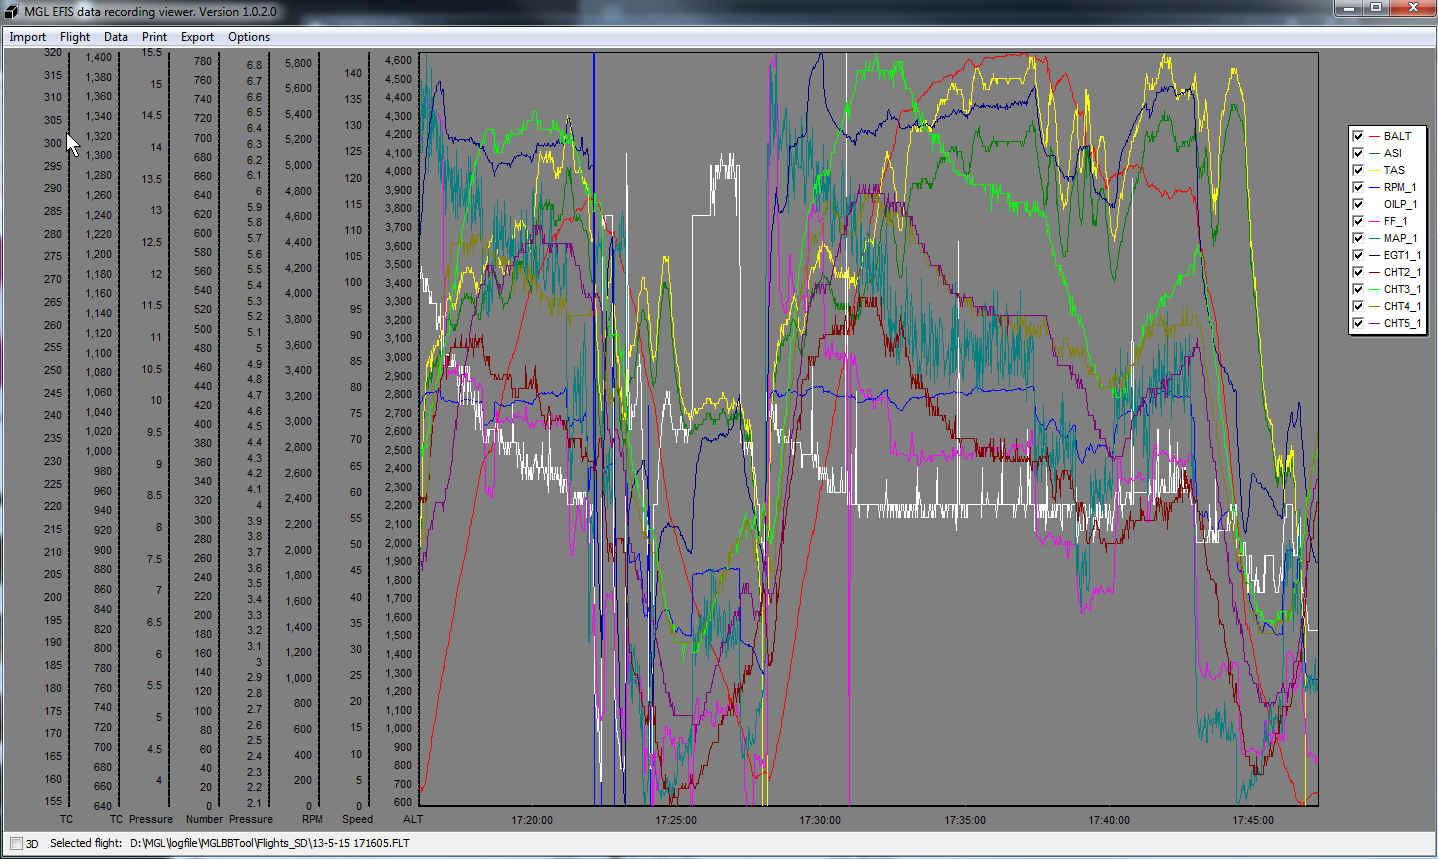1438x859 pixels.
Task: Open the Flight menu
Action: click(x=75, y=37)
